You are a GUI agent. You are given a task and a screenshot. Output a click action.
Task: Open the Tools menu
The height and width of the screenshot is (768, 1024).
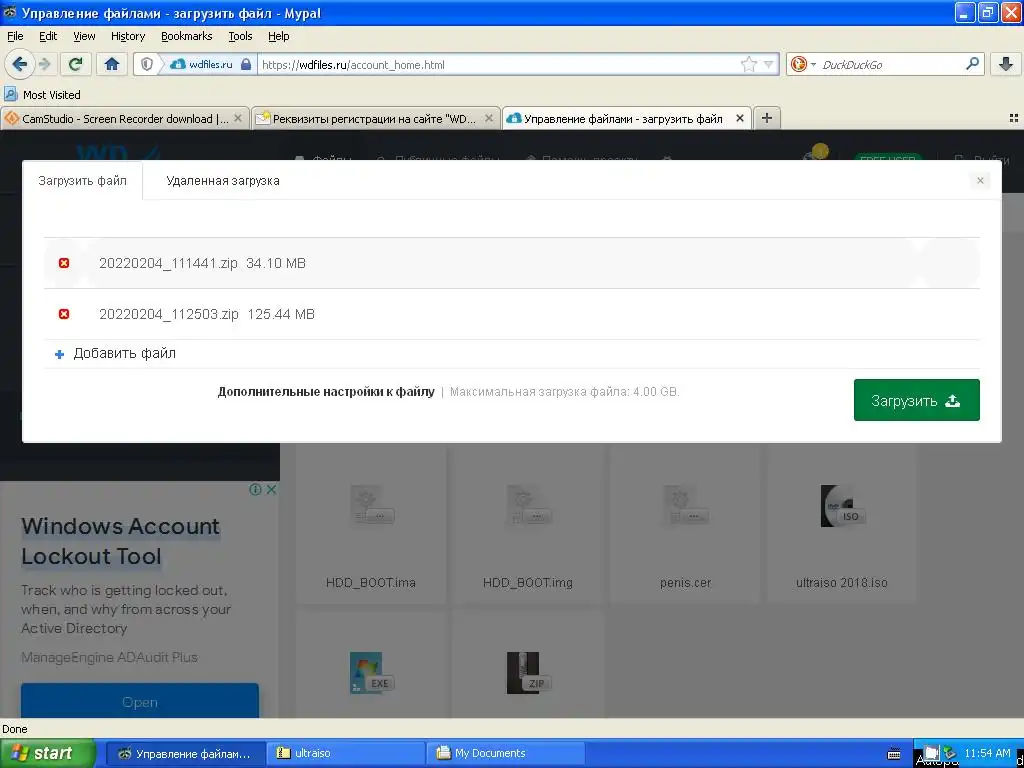click(240, 36)
